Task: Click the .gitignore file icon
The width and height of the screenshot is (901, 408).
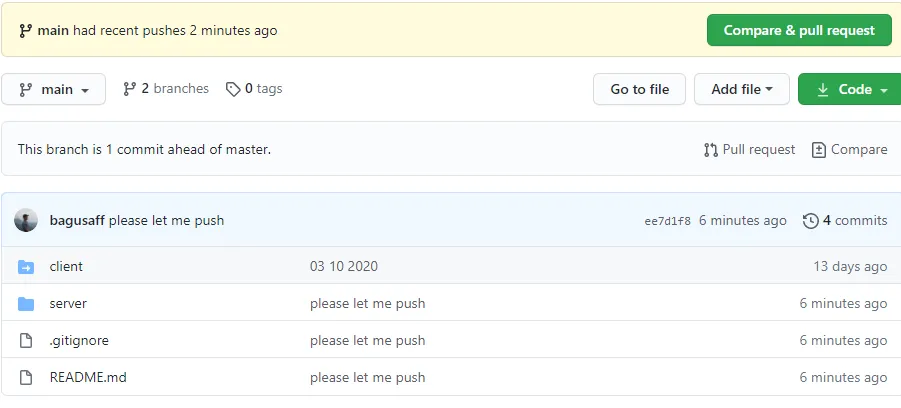Action: (26, 341)
